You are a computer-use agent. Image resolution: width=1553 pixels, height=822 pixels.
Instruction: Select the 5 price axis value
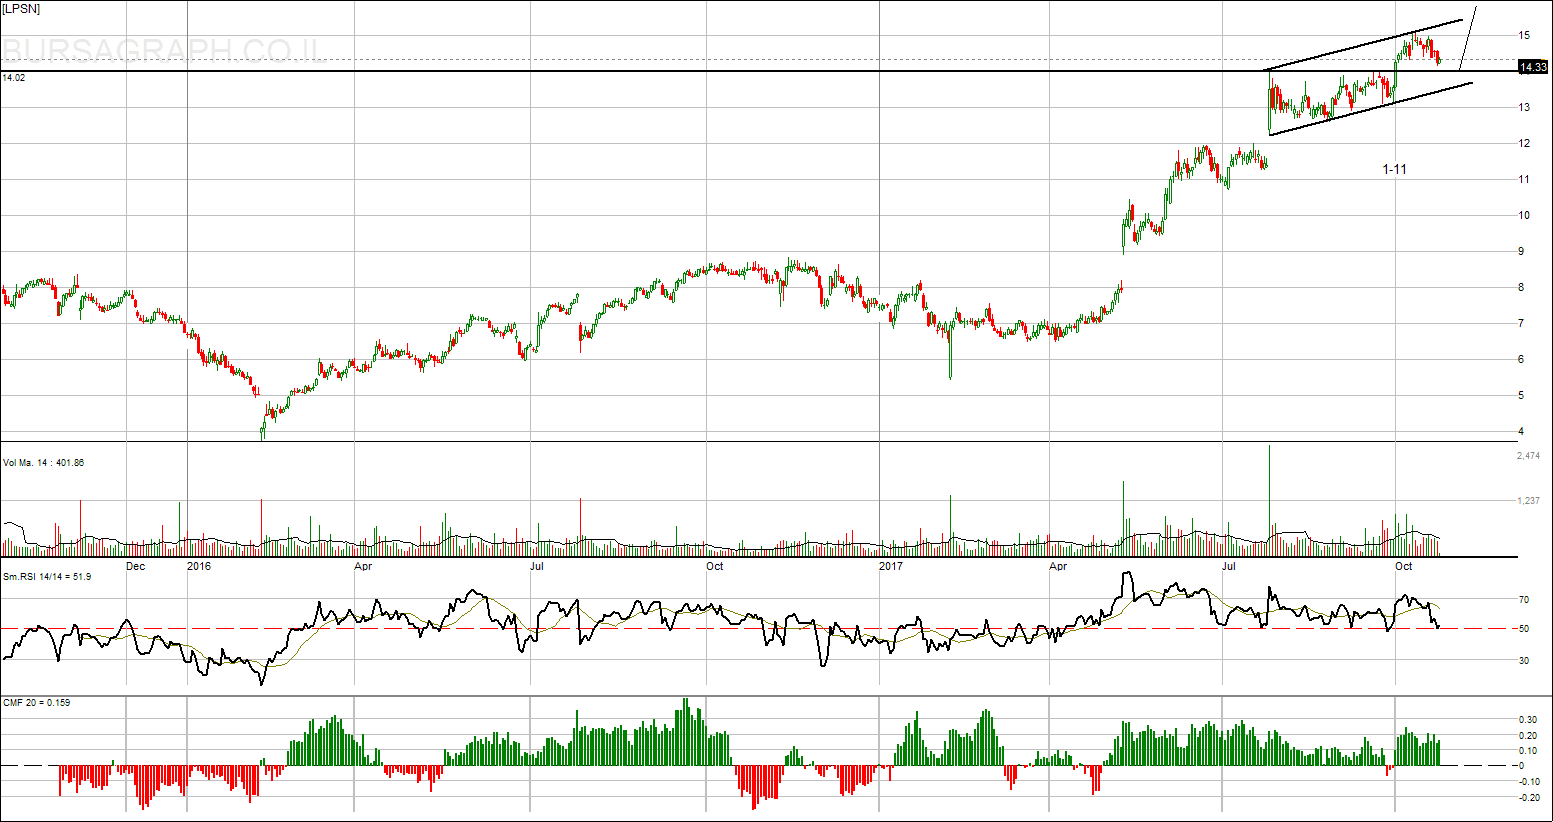(x=1521, y=395)
